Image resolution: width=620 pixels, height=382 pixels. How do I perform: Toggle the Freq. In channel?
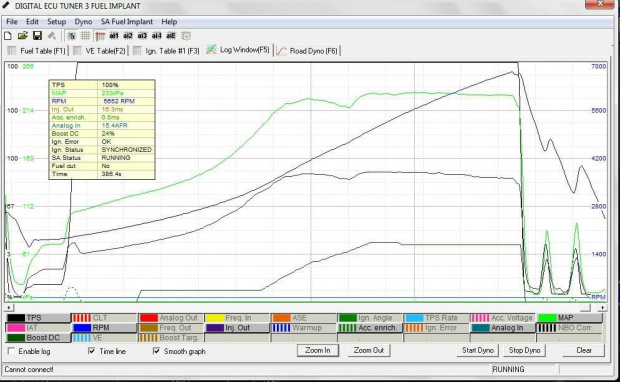(237, 318)
